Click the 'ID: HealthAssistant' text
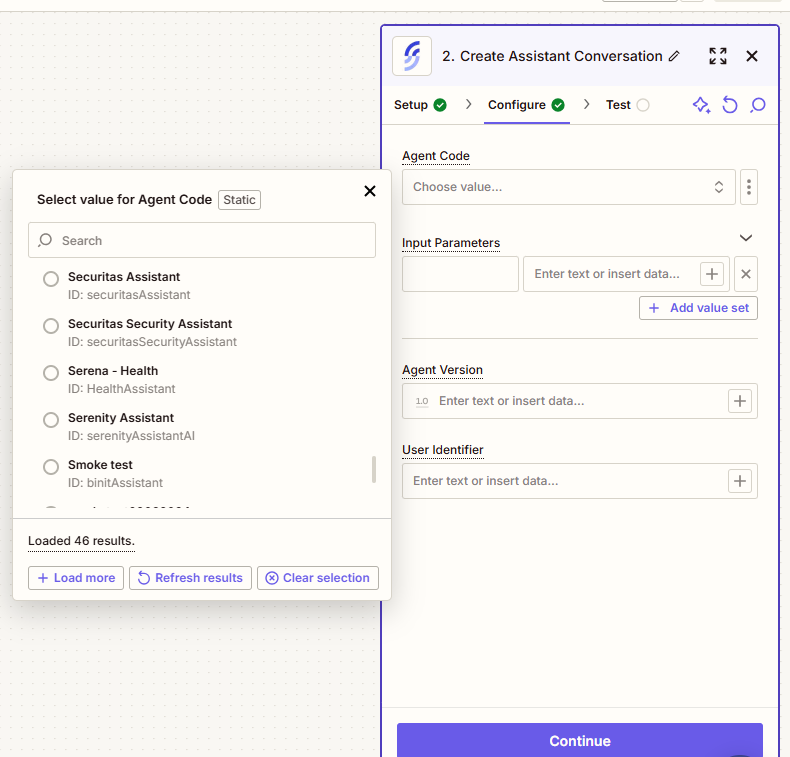 pyautogui.click(x=121, y=389)
